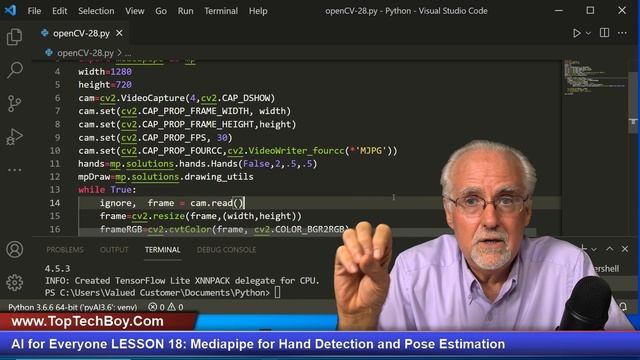The height and width of the screenshot is (360, 640).
Task: Open the Run and Debug view
Action: click(14, 137)
